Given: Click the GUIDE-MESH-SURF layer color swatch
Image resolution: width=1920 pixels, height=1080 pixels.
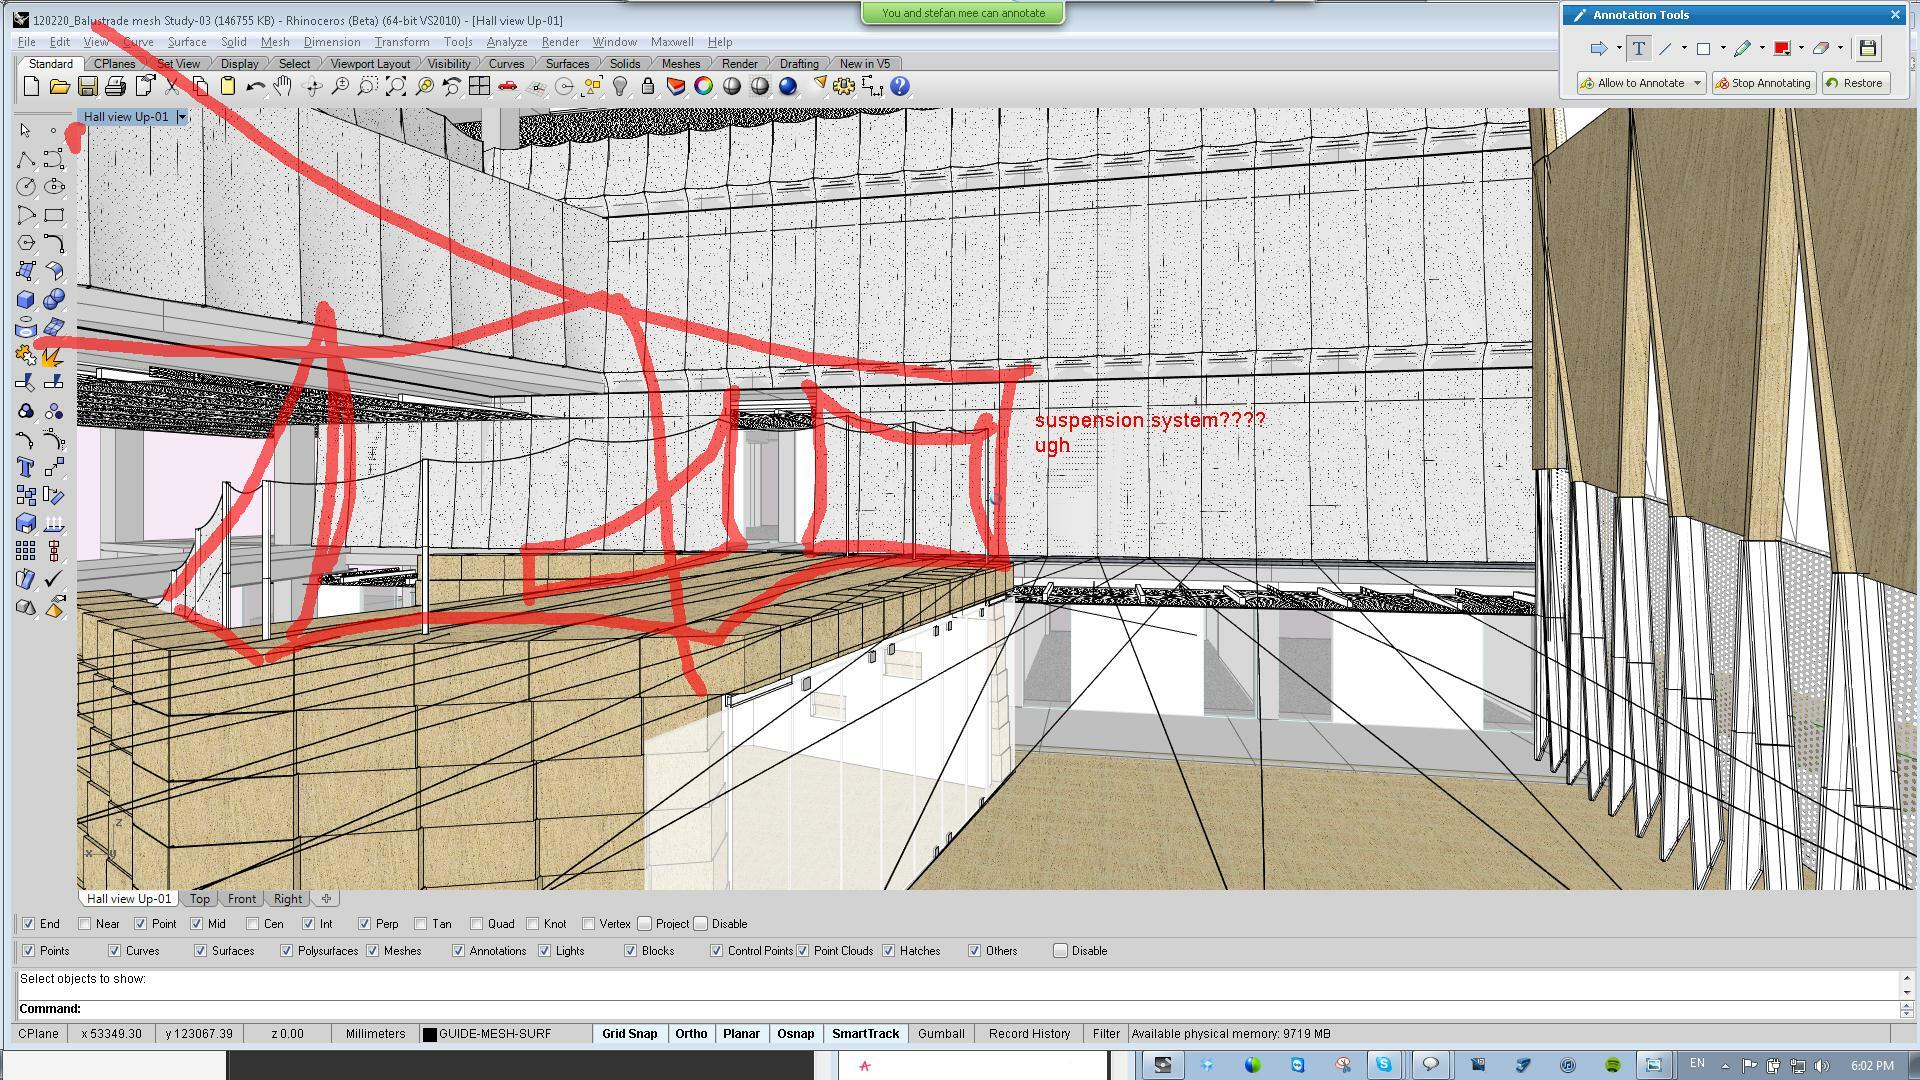Looking at the screenshot, I should 429,1034.
